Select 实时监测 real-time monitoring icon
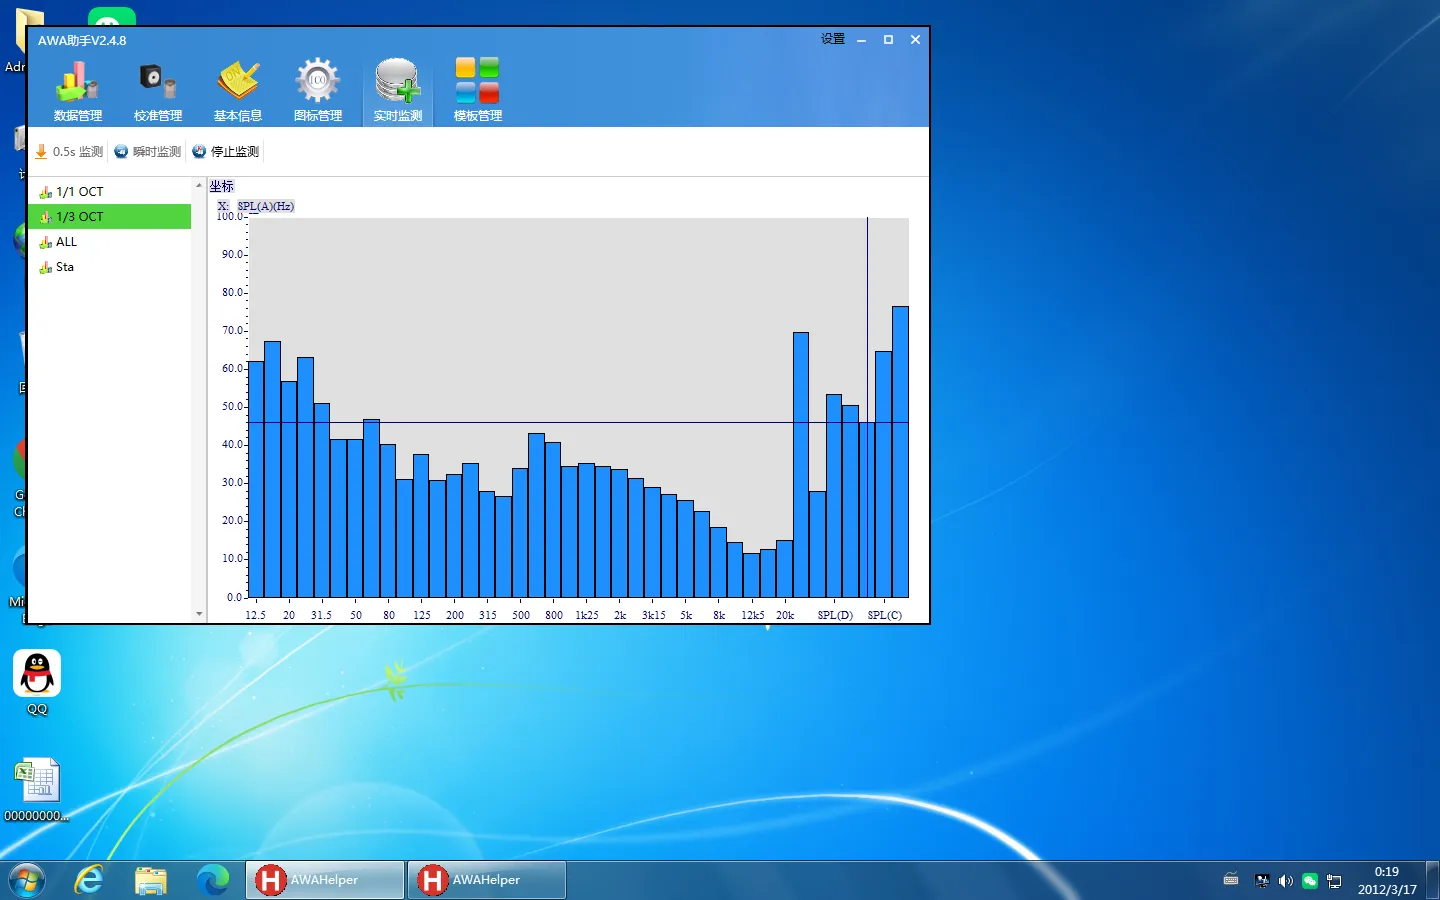1440x900 pixels. point(398,91)
